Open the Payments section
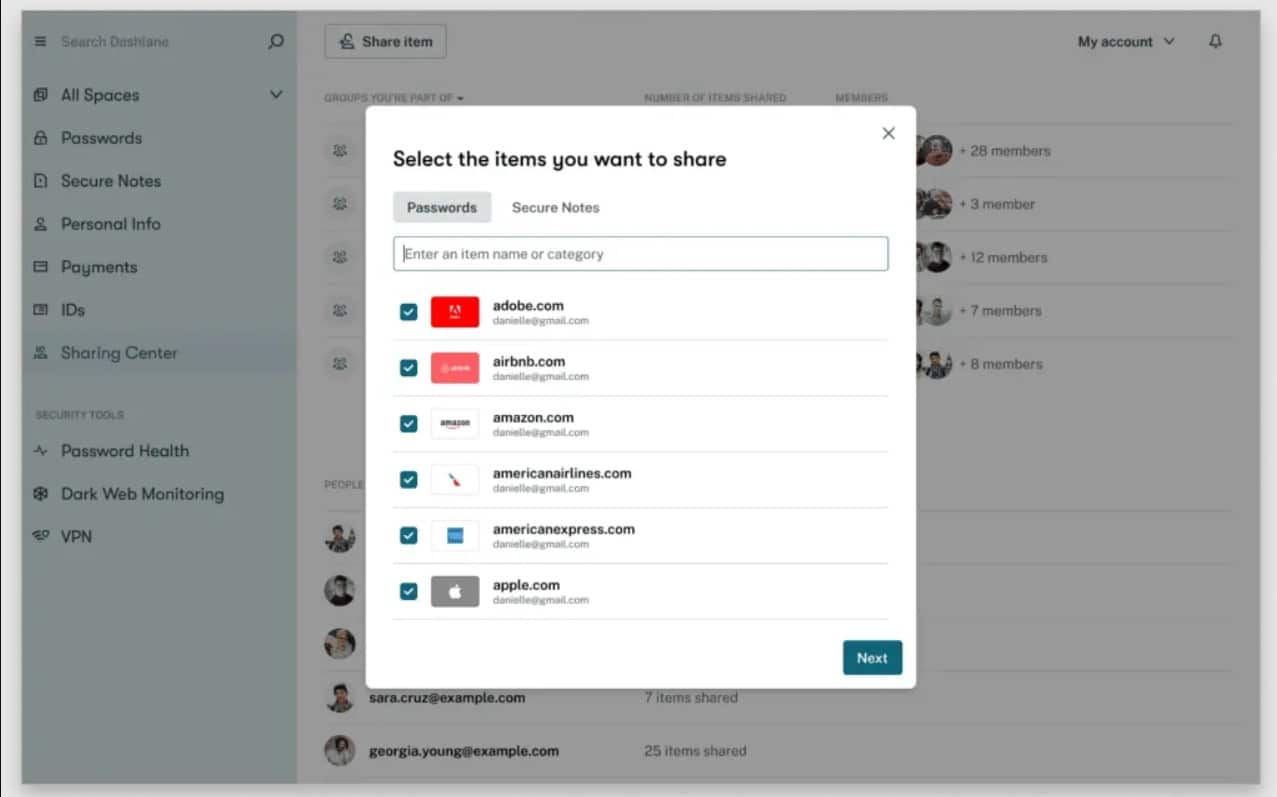Image resolution: width=1277 pixels, height=797 pixels. pyautogui.click(x=101, y=267)
